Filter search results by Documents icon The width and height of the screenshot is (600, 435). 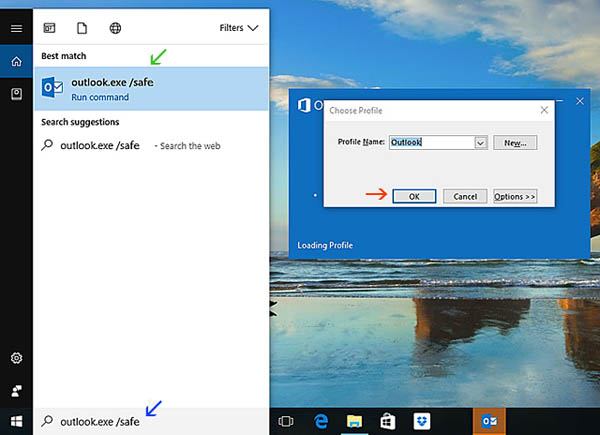(83, 29)
